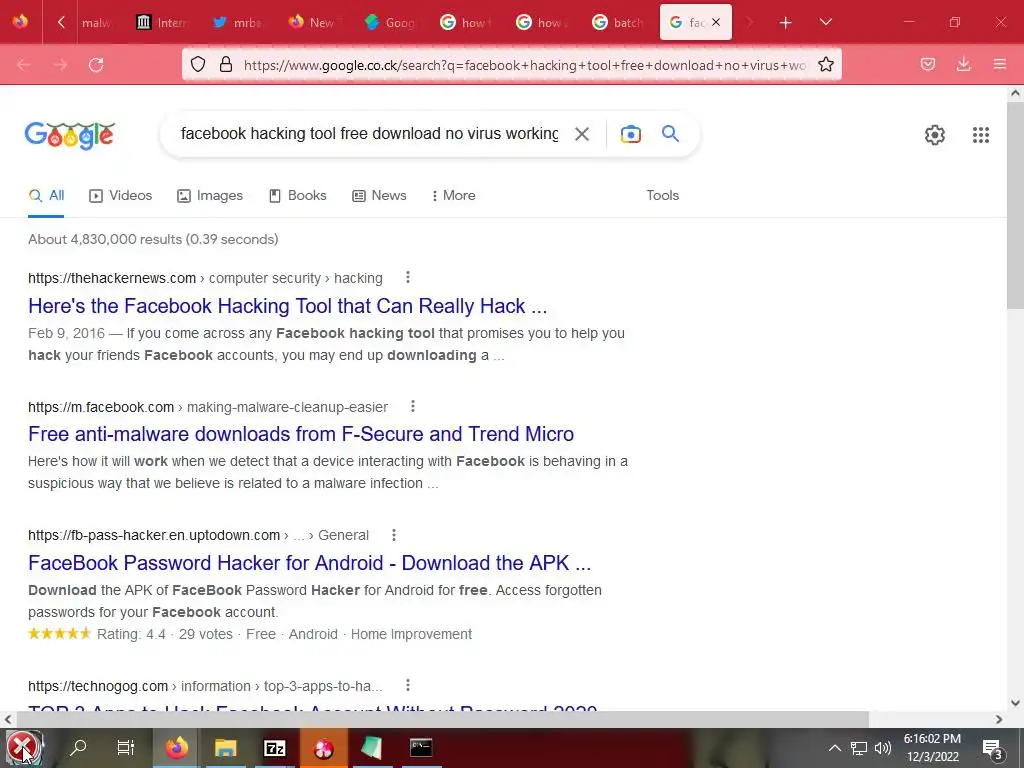The height and width of the screenshot is (768, 1024).
Task: Switch to the Internet Archive tab
Action: point(161,22)
